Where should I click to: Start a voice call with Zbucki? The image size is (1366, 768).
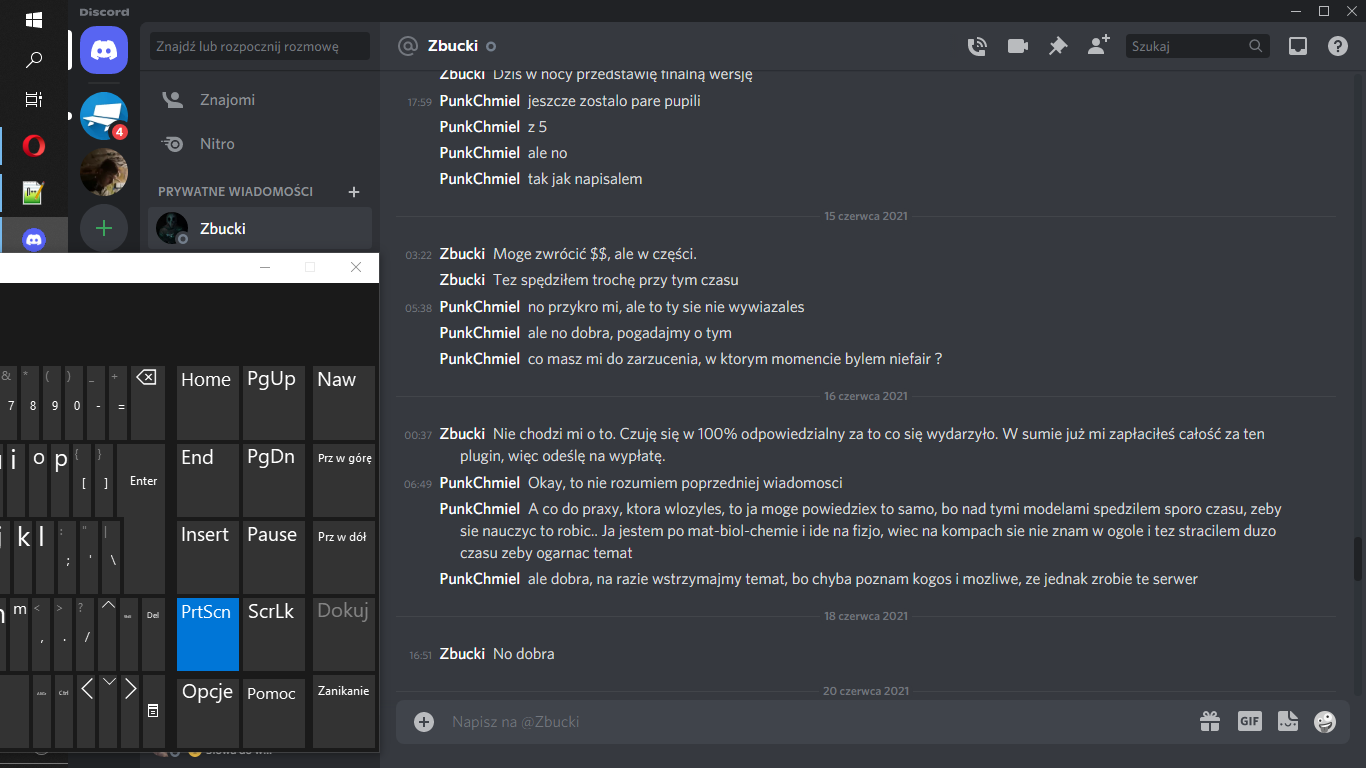coord(977,46)
